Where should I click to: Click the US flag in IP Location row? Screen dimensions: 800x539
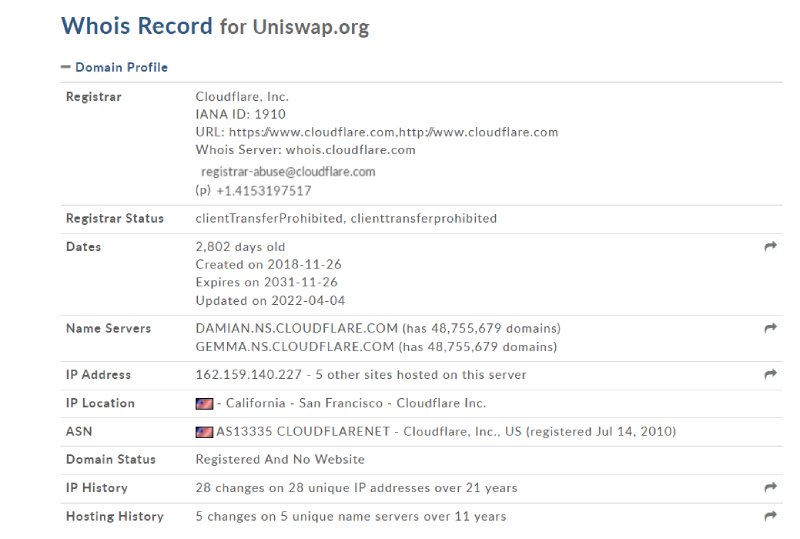pos(204,404)
